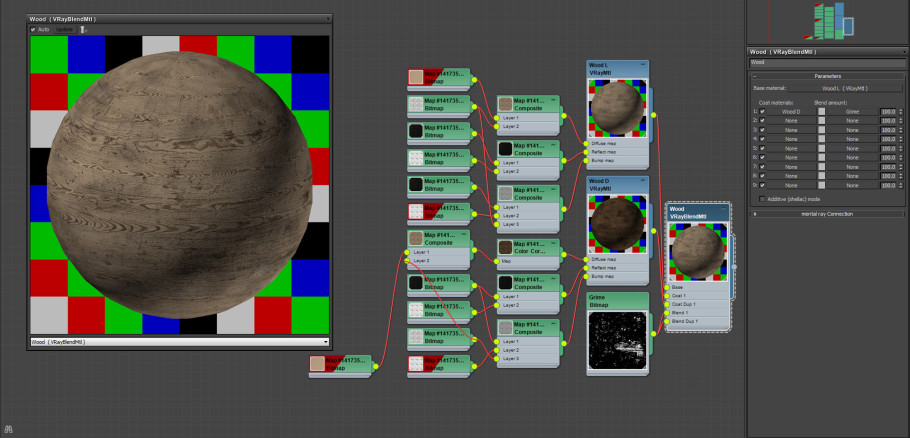The width and height of the screenshot is (910, 438).
Task: Click the Grime Bitmap output socket
Action: [653, 334]
